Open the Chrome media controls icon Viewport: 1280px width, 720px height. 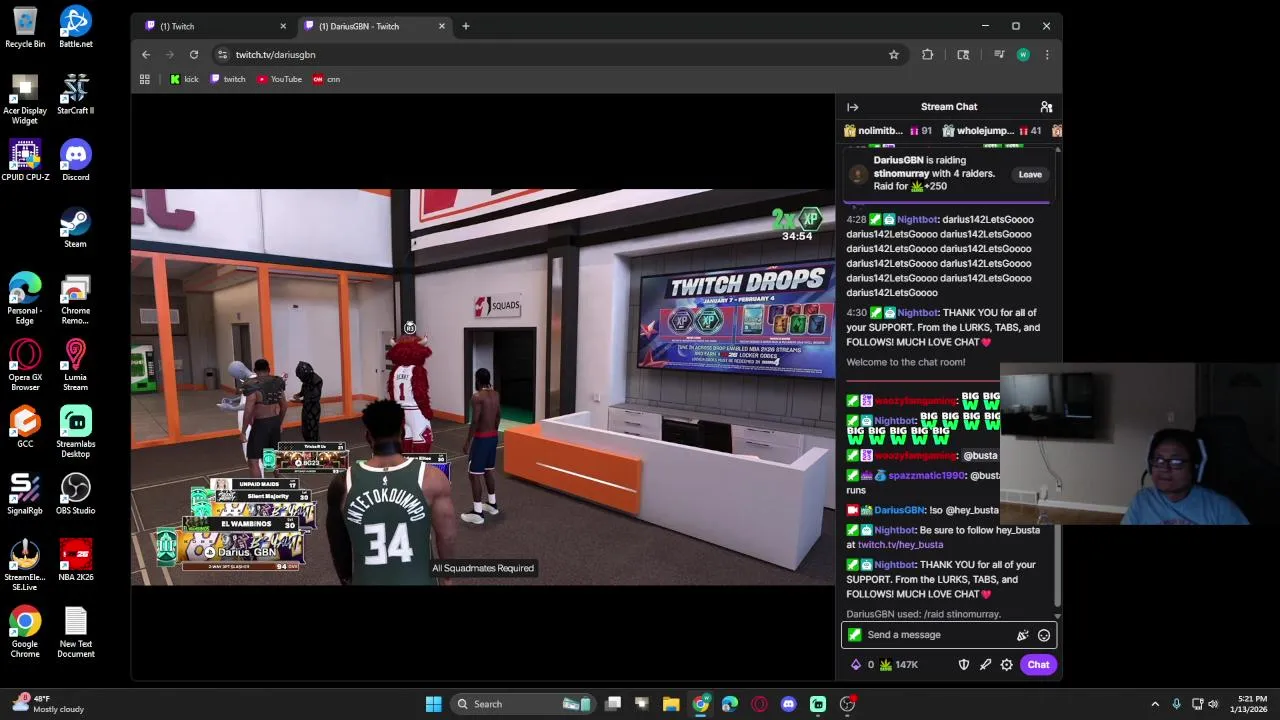coord(998,55)
